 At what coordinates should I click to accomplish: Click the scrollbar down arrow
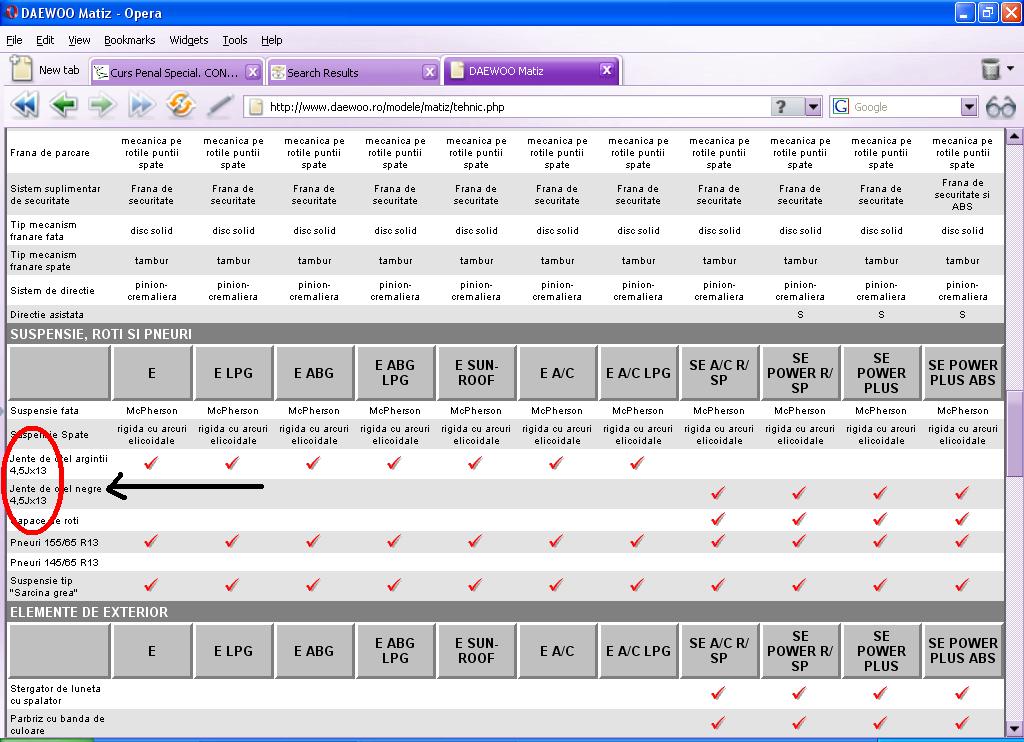click(x=1014, y=728)
